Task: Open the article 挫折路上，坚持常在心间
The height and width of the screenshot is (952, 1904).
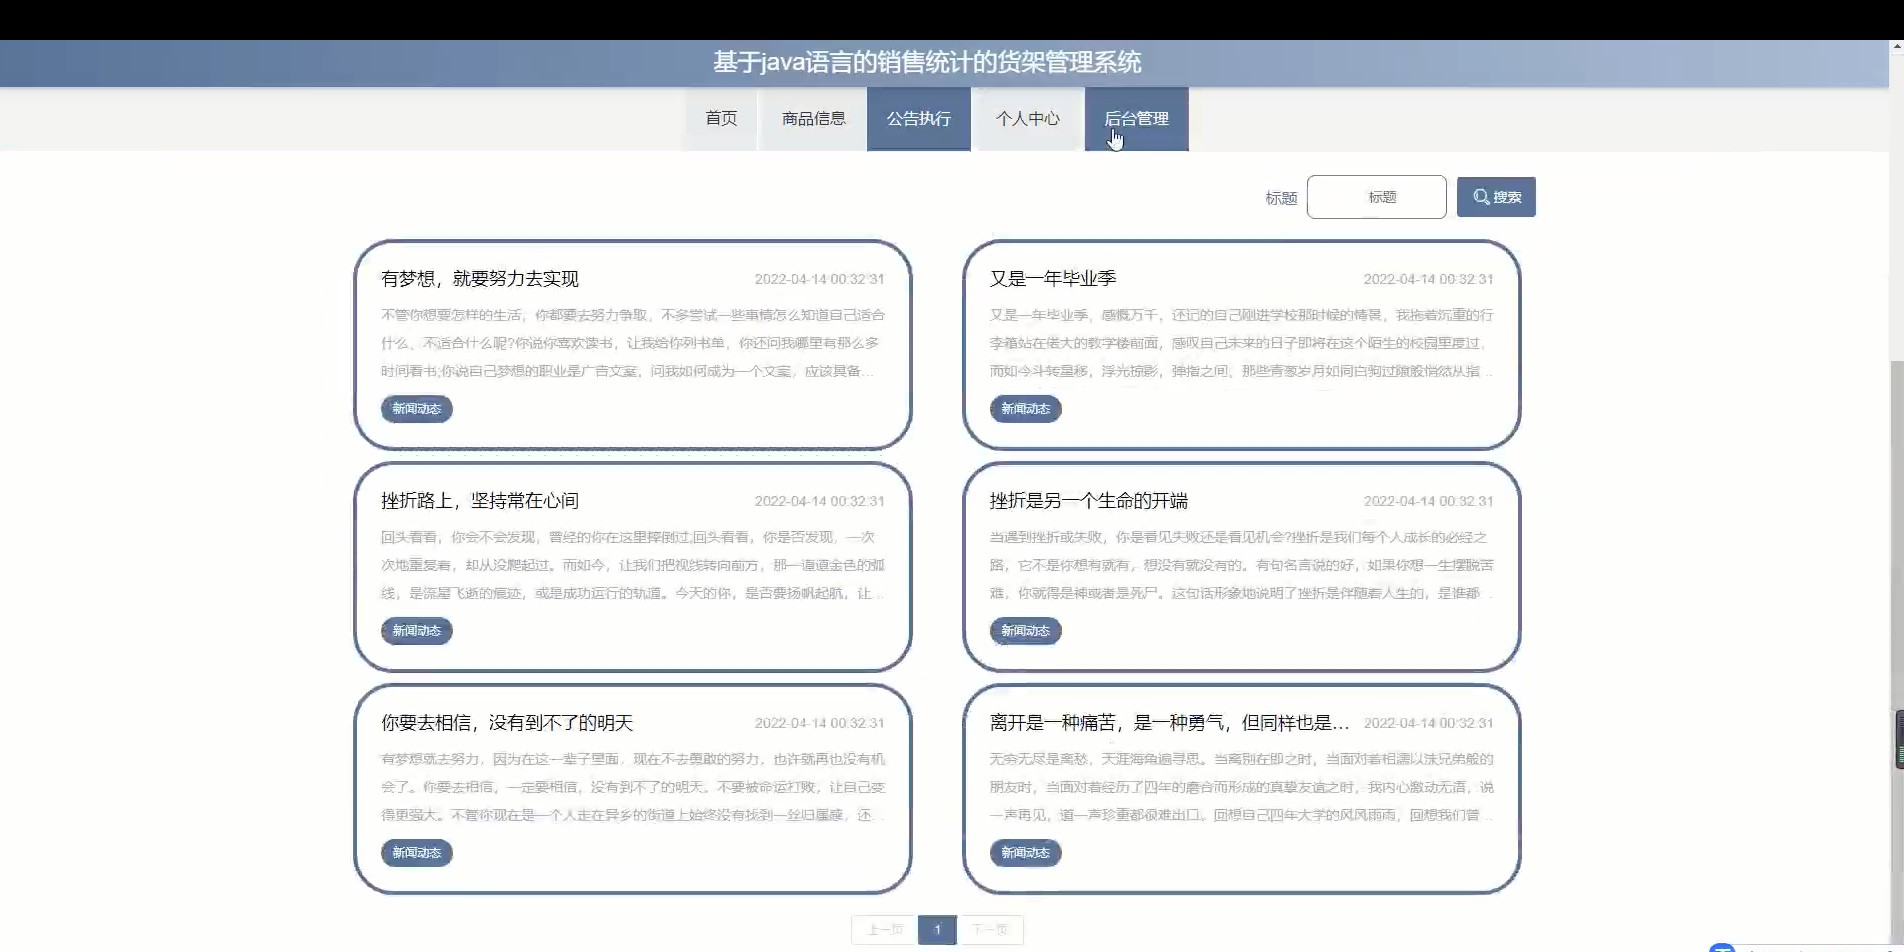Action: coord(480,501)
